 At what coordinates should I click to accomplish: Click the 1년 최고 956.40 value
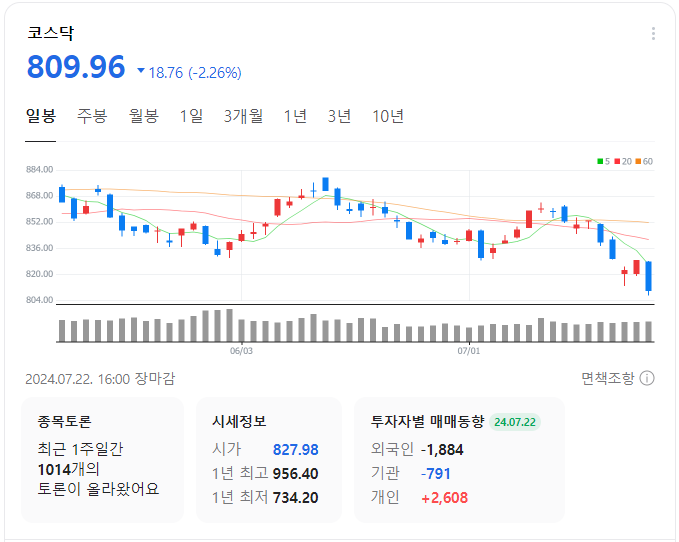click(x=296, y=474)
